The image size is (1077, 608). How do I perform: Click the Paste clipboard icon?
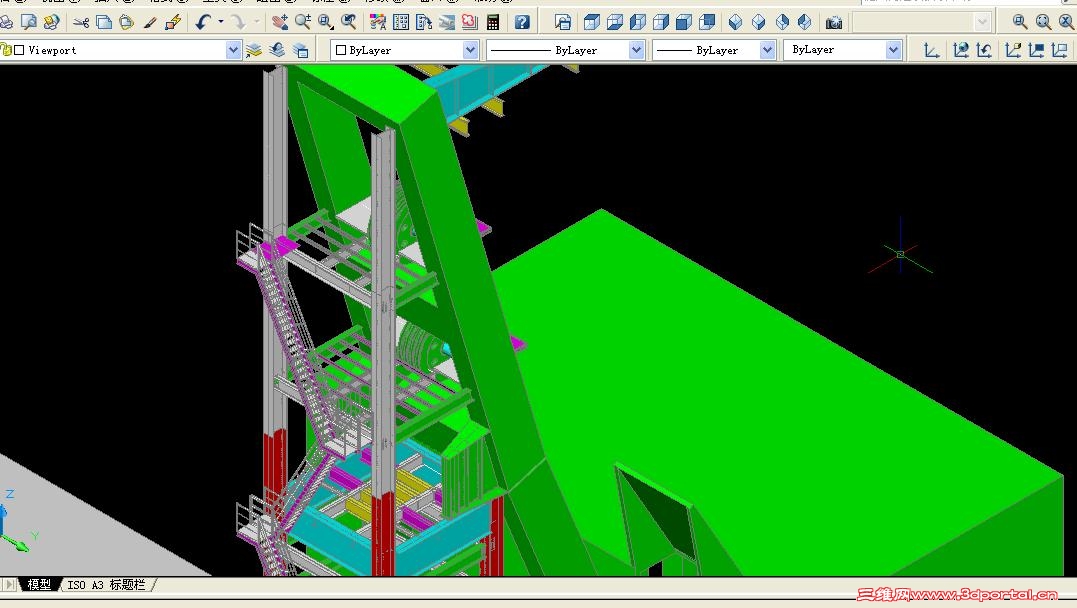tap(126, 23)
